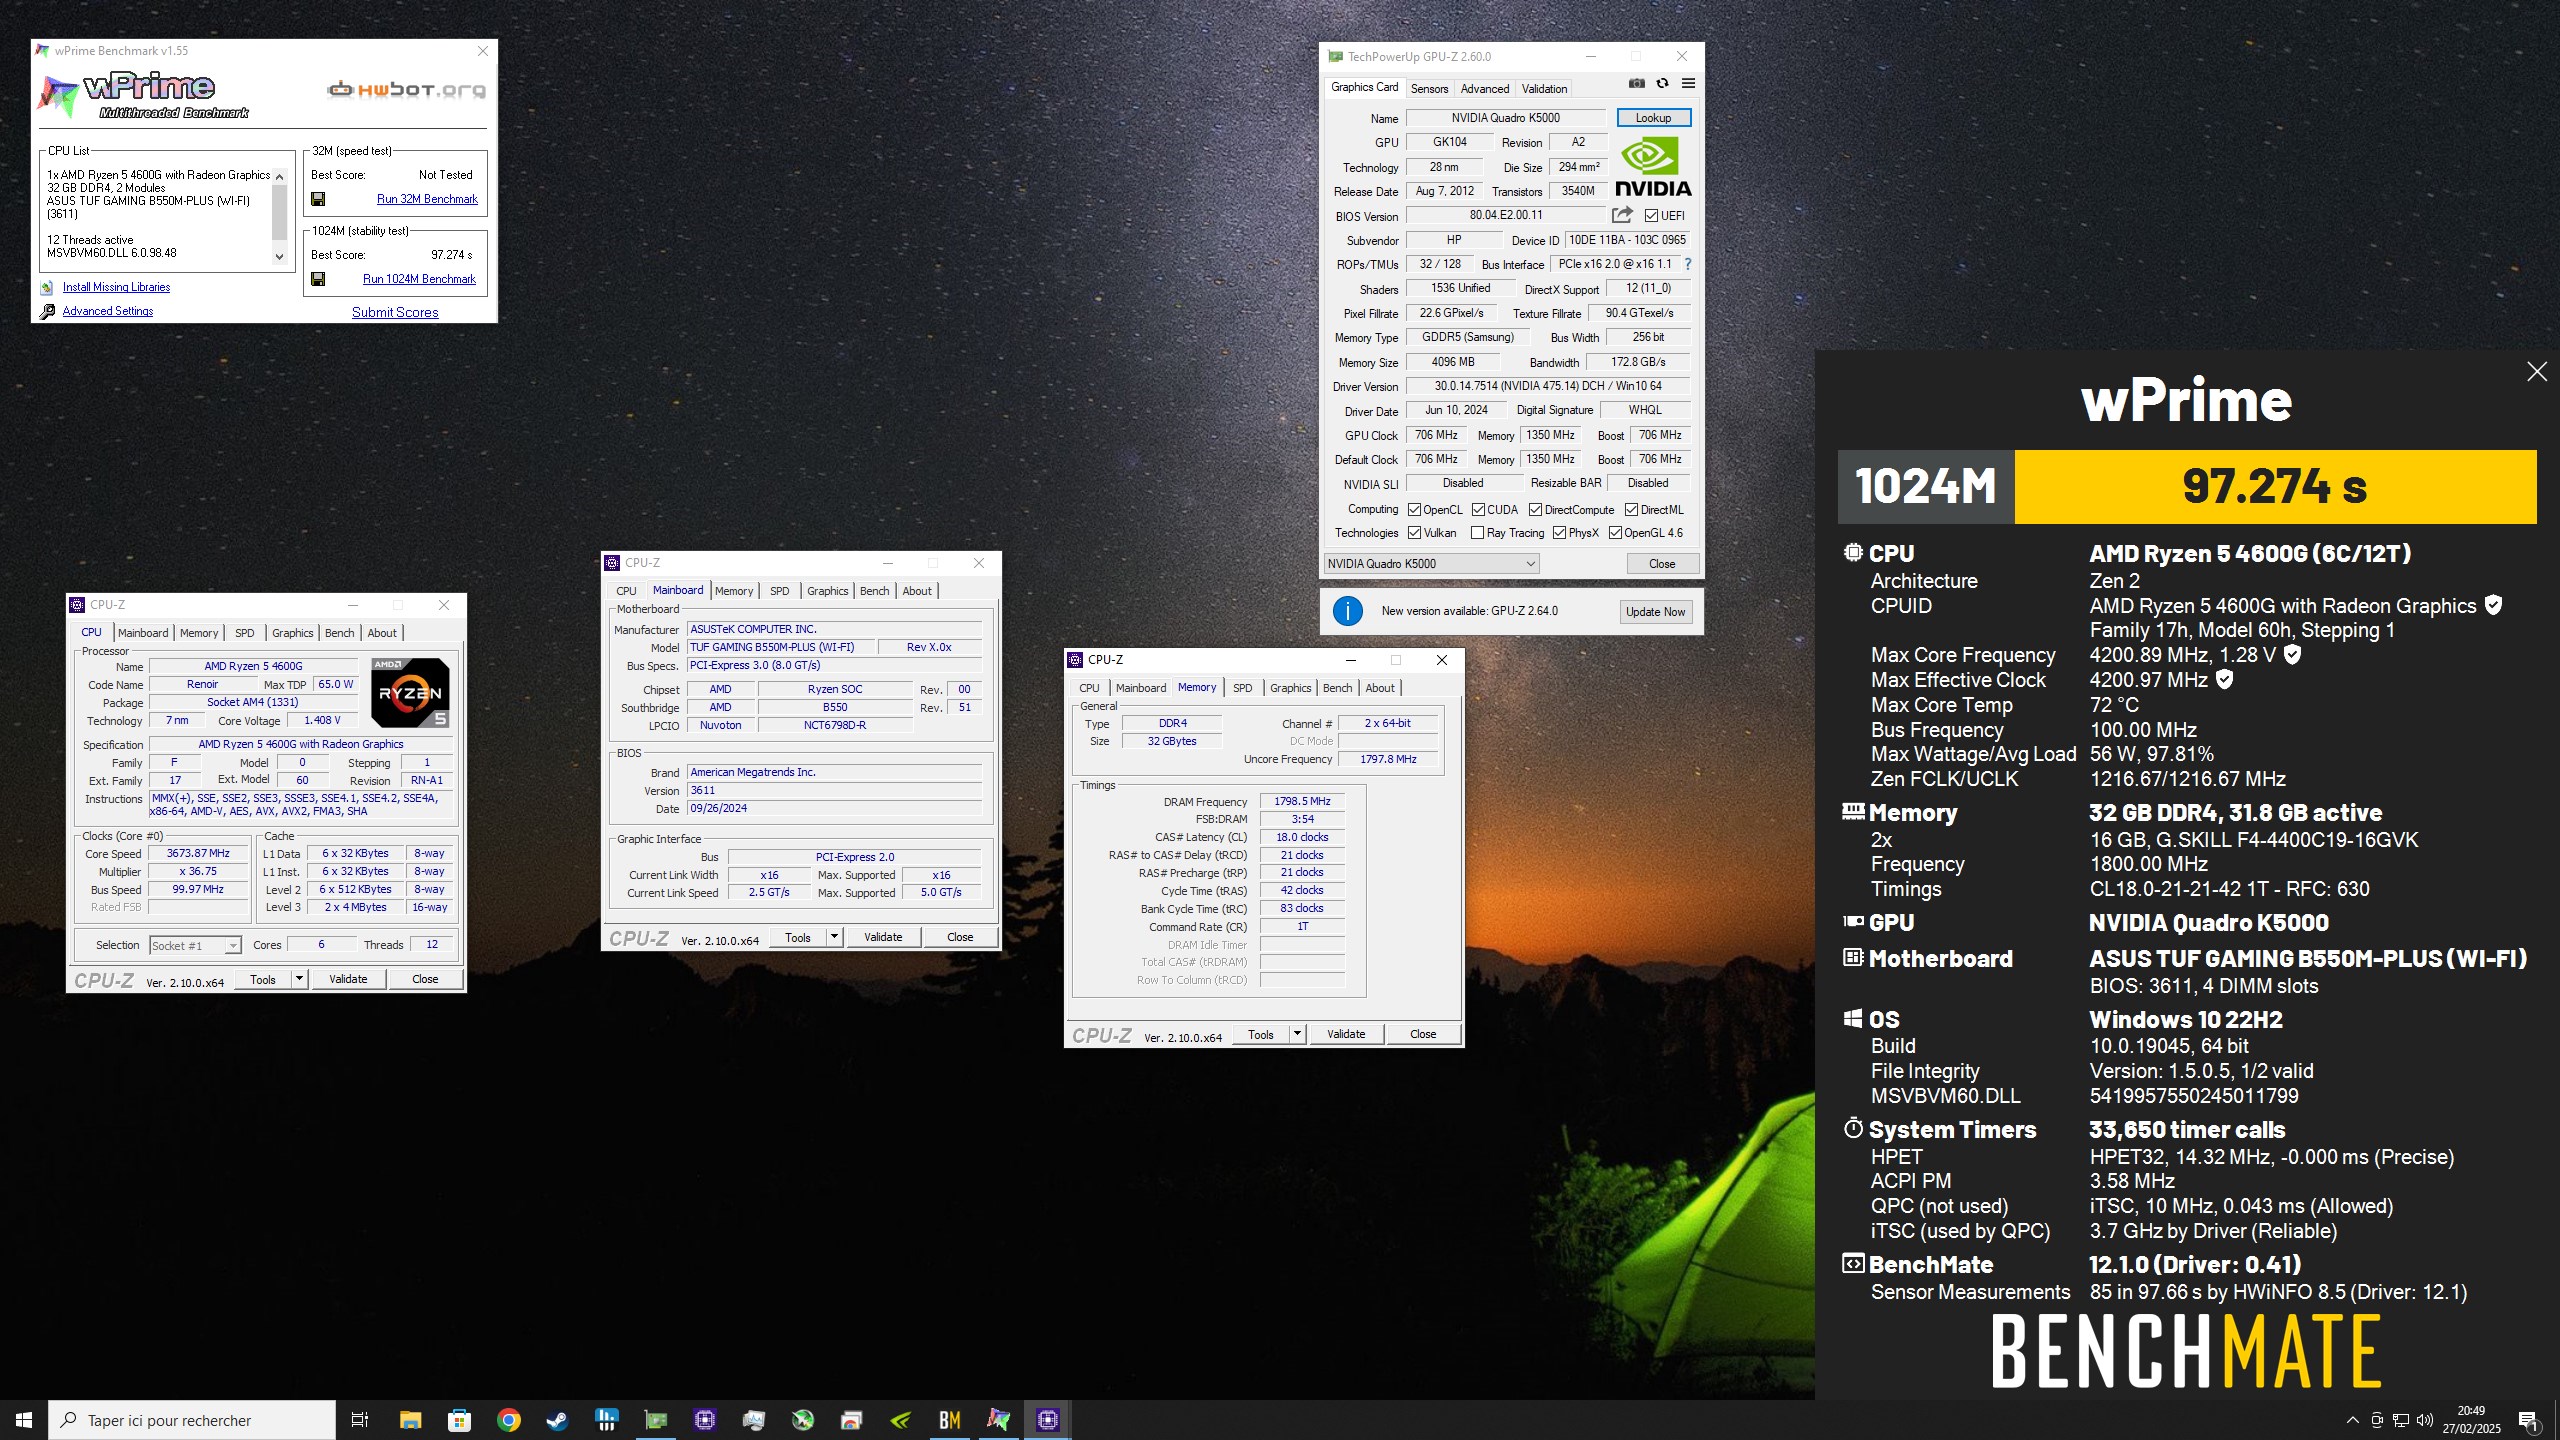Click the Bus Interface question mark icon
Viewport: 2560px width, 1440px height.
click(x=1688, y=264)
